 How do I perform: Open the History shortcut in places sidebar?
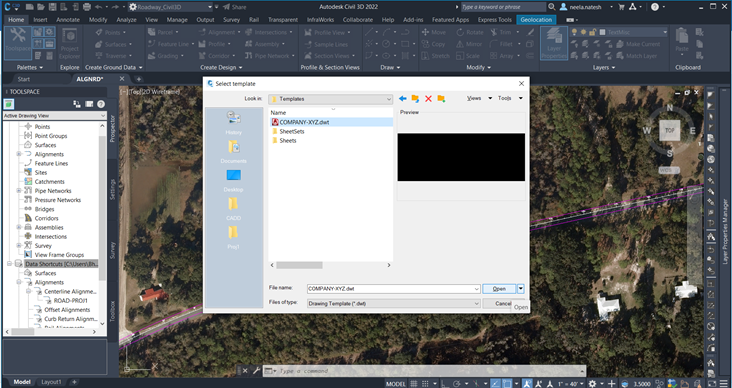(233, 123)
